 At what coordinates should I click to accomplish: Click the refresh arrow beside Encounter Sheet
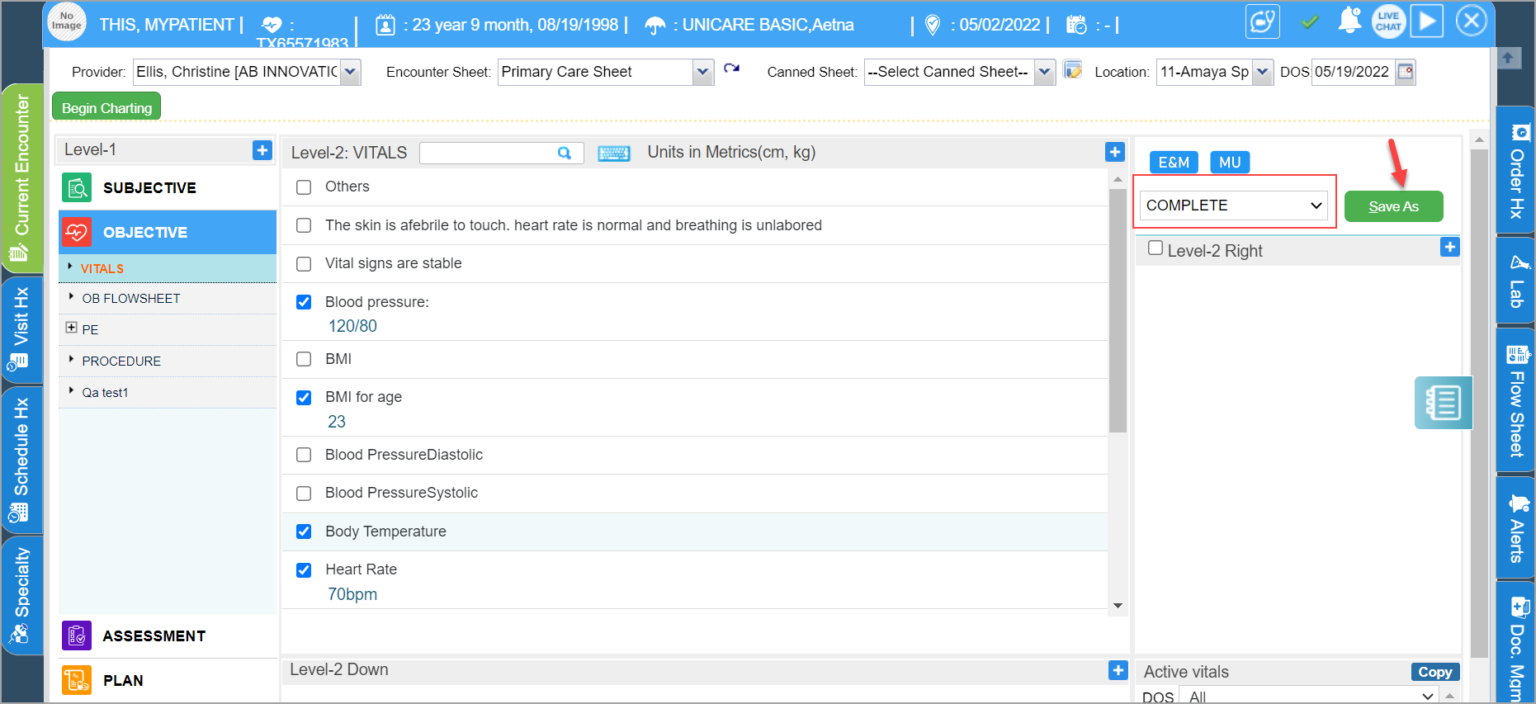(x=731, y=70)
